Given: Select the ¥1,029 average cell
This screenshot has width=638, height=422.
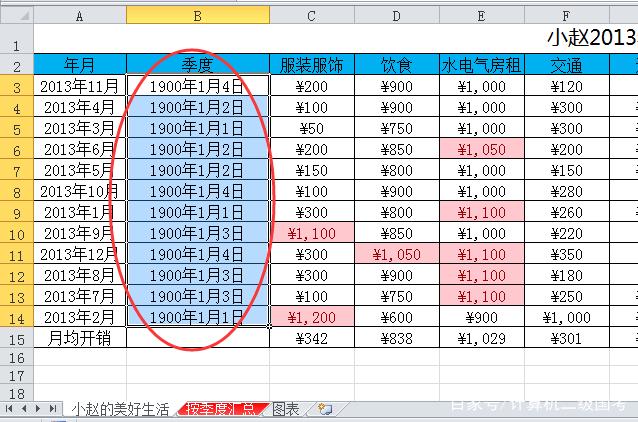Looking at the screenshot, I should [482, 337].
